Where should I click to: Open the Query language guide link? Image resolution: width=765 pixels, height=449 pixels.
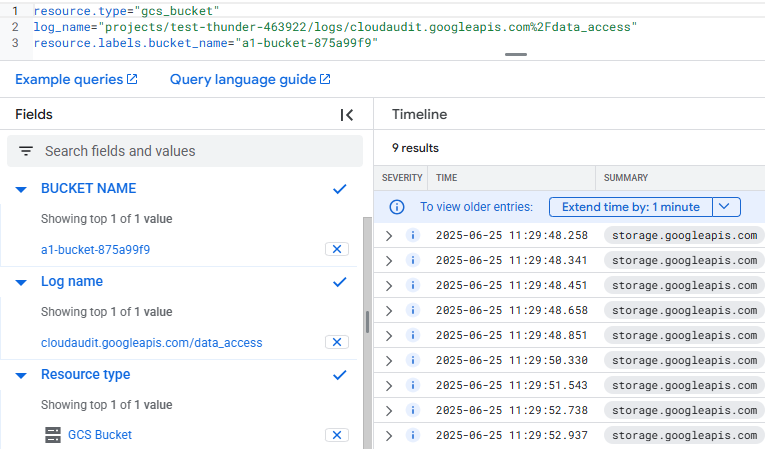click(x=250, y=80)
